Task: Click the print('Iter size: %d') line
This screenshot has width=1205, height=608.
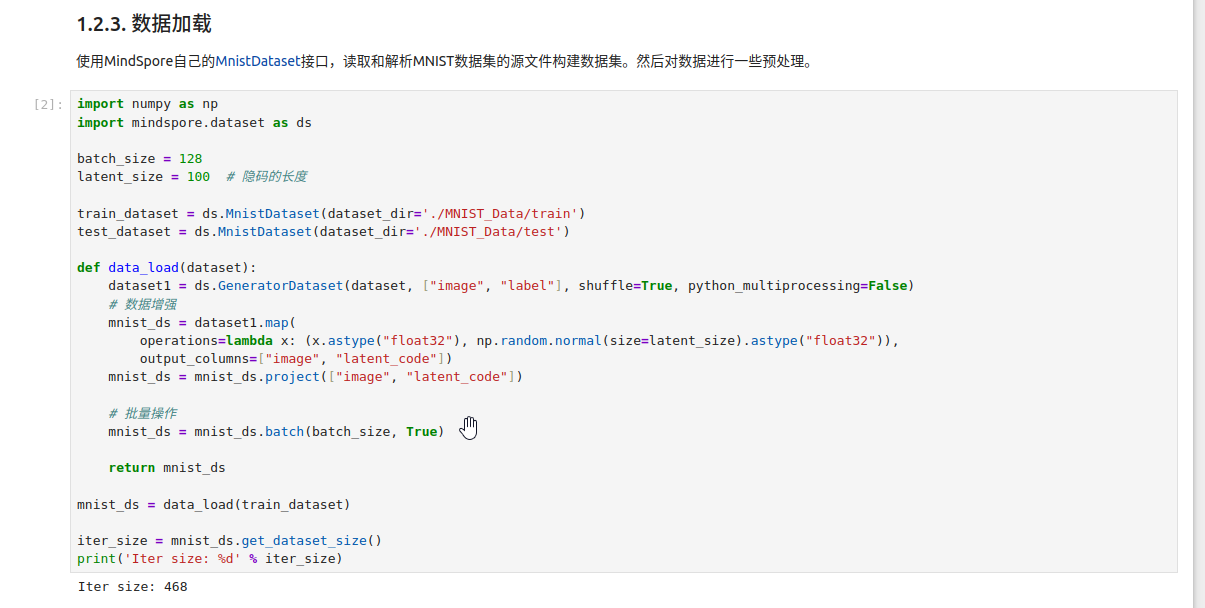Action: click(x=209, y=558)
